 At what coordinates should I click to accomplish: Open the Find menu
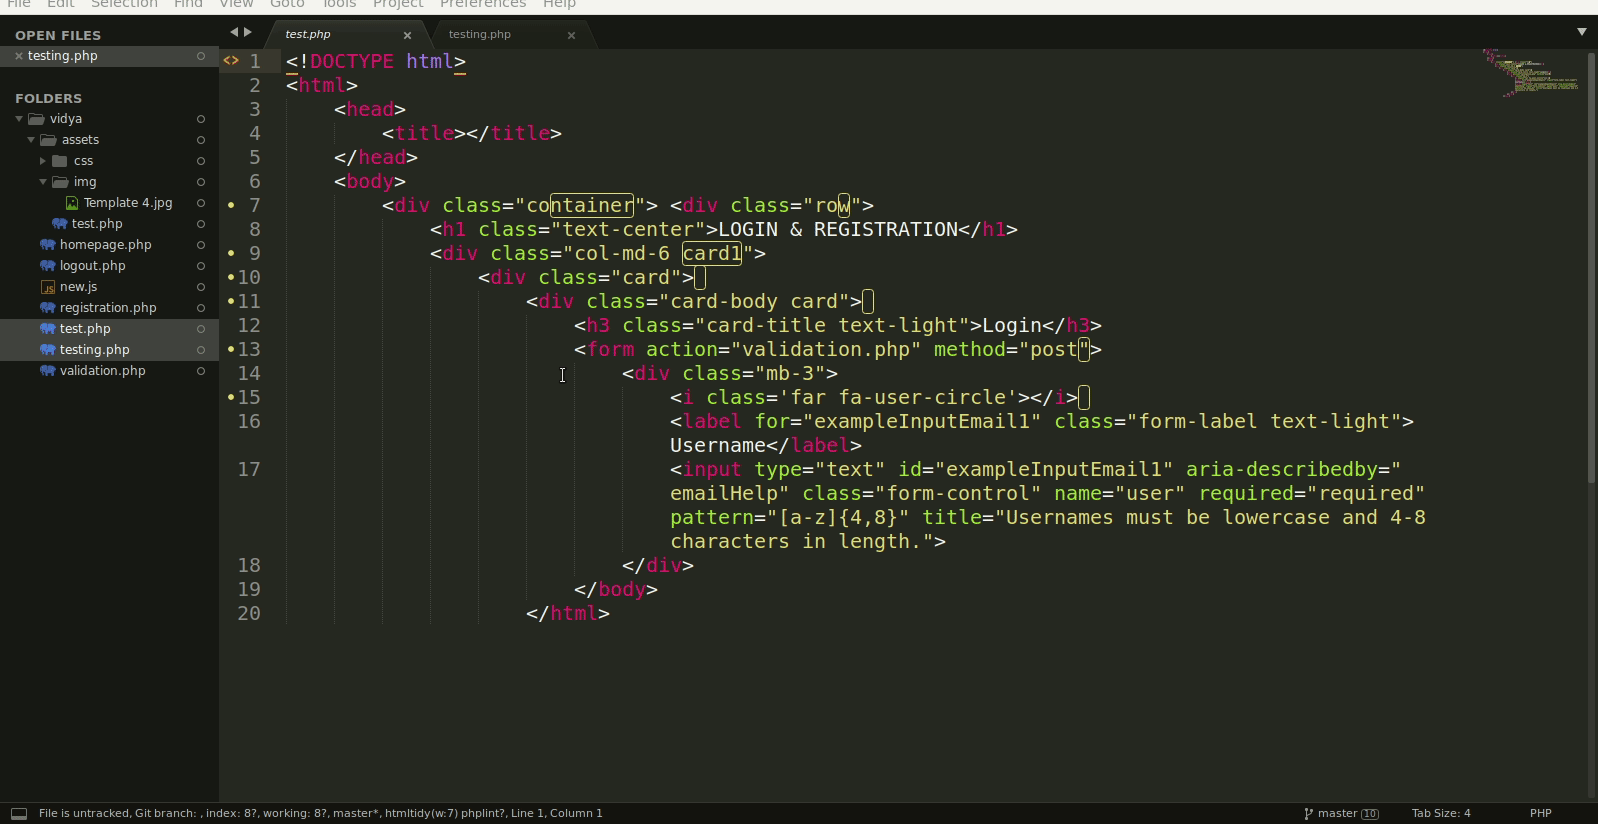pos(188,4)
